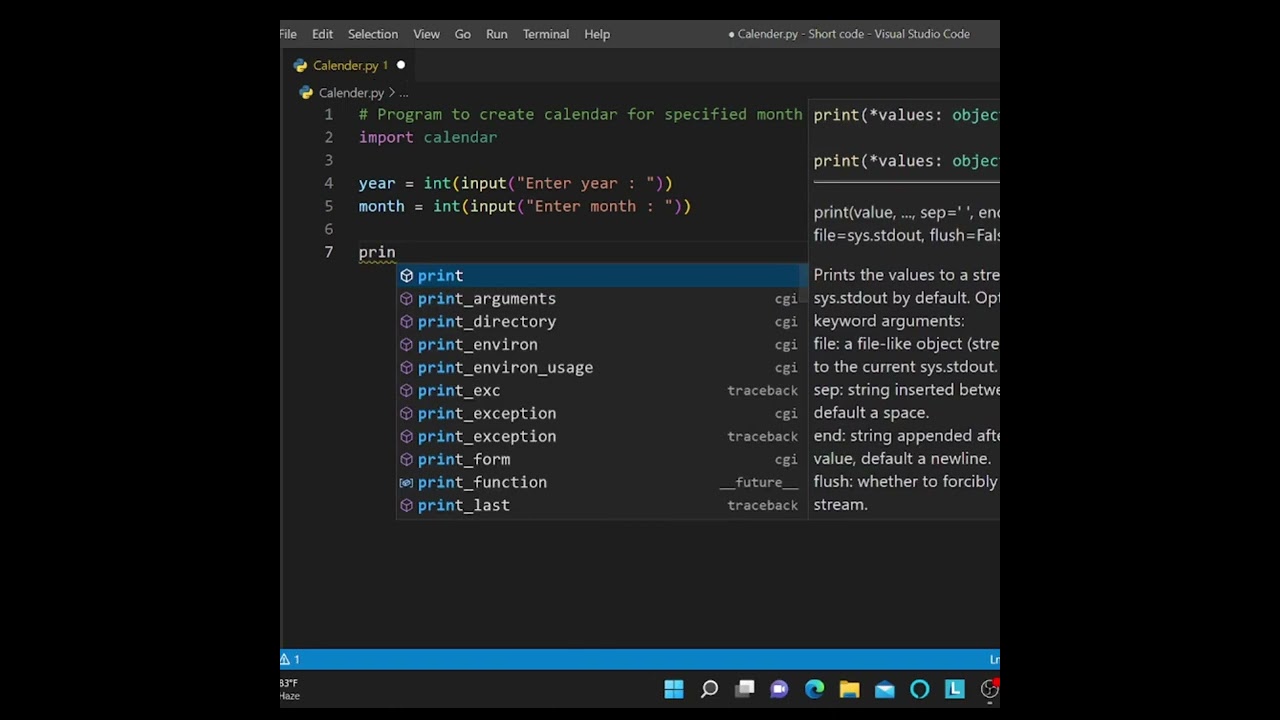The height and width of the screenshot is (720, 1280).
Task: Click the method icon beside print_form
Action: [406, 459]
